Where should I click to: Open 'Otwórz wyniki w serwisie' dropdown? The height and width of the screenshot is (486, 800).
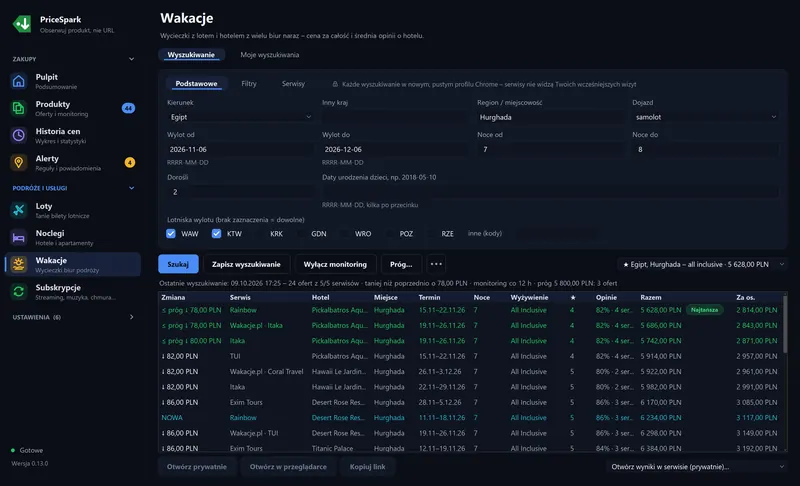point(696,467)
